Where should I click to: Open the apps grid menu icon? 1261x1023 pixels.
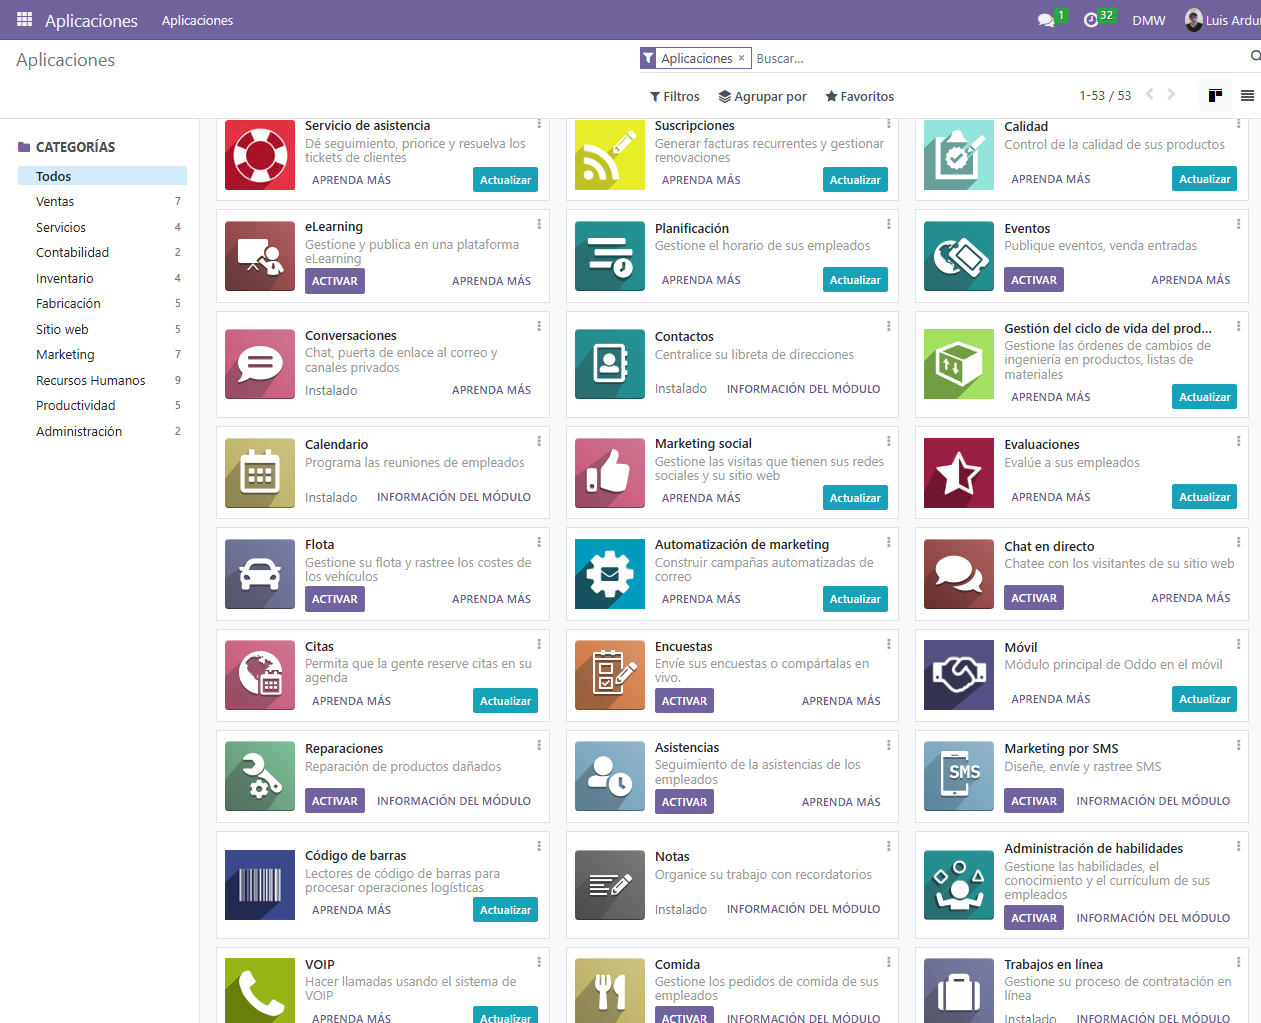(24, 19)
